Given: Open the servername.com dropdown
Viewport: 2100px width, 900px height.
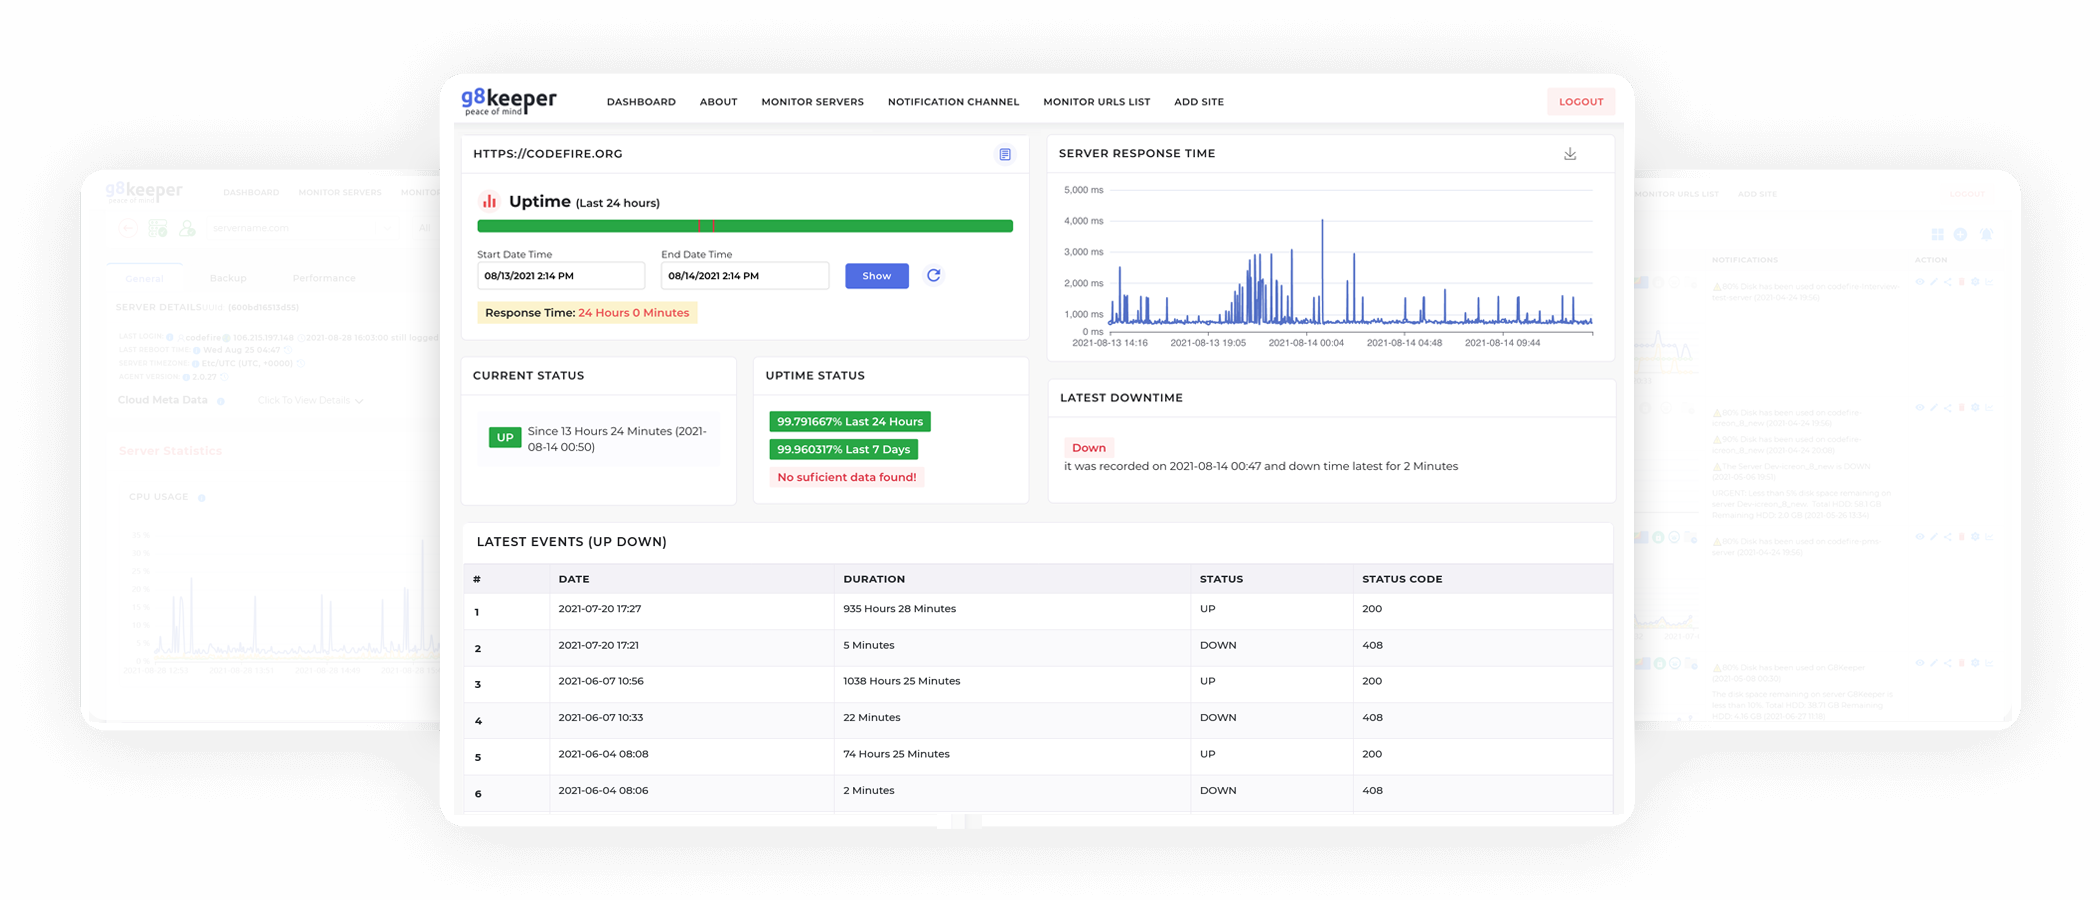Looking at the screenshot, I should [300, 228].
